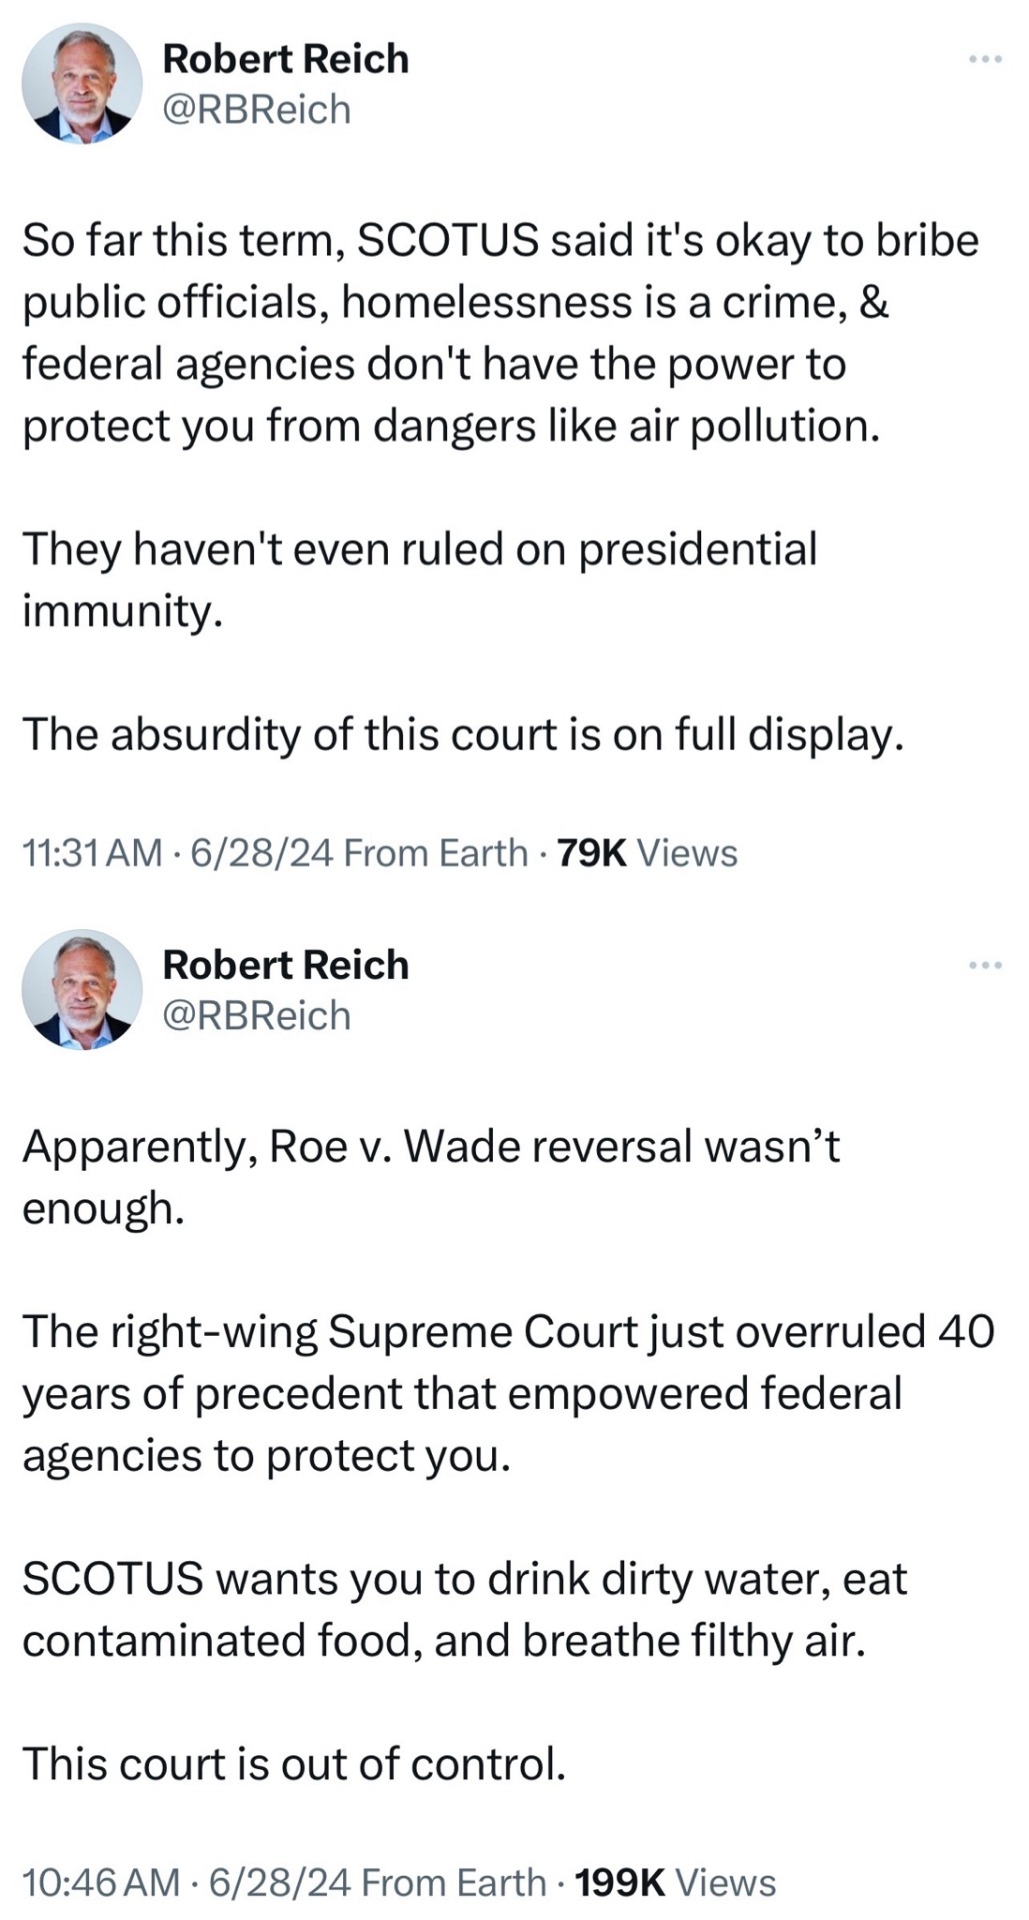This screenshot has width=1029, height=1920.
Task: Open Robert Reich's name on the first tweet
Action: [x=285, y=59]
